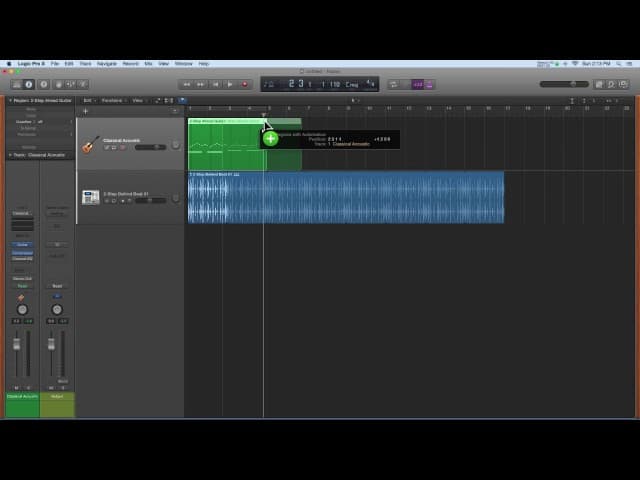Collapse the Region inspector disclosure triangle

10,100
